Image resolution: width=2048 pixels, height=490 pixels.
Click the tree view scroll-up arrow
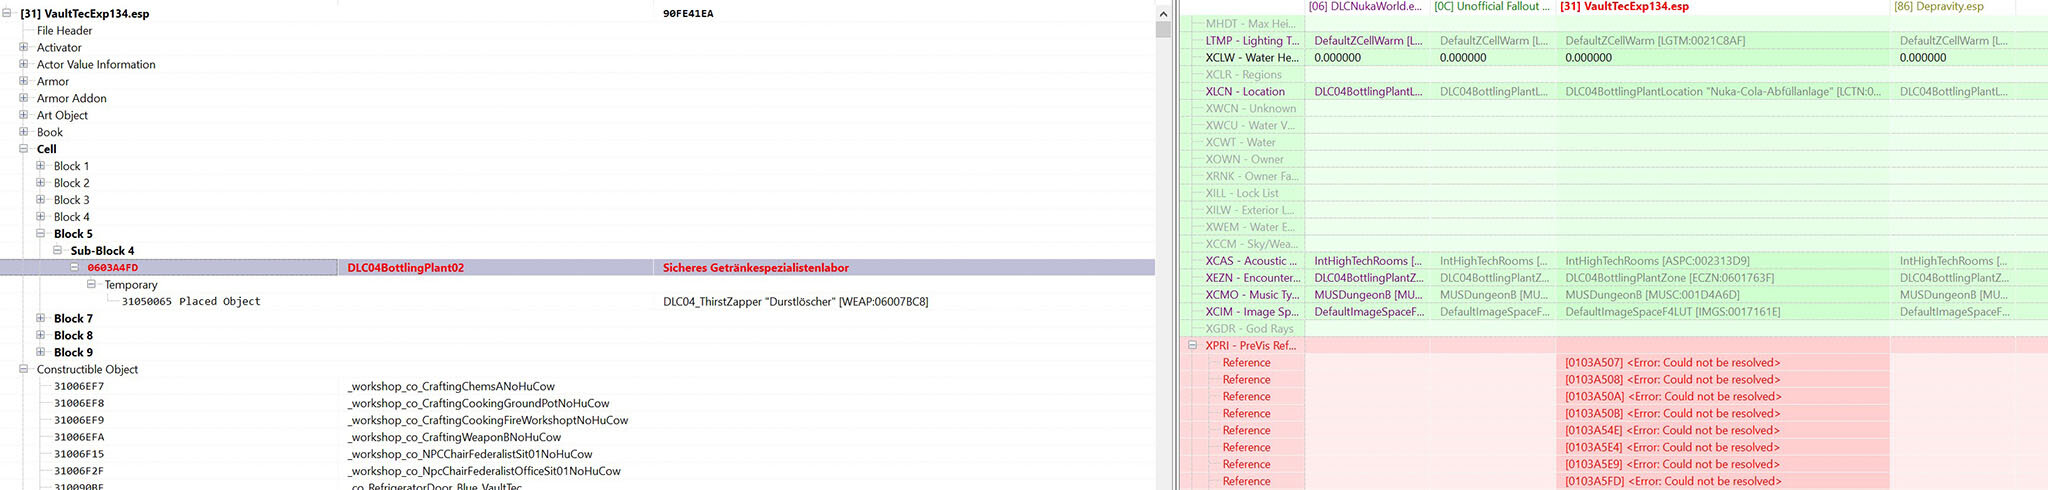pos(1162,14)
